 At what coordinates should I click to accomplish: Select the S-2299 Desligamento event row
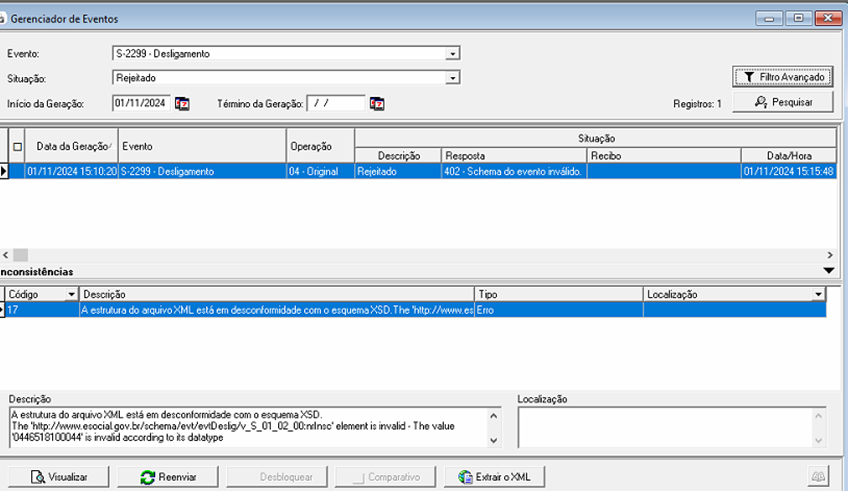coord(200,172)
